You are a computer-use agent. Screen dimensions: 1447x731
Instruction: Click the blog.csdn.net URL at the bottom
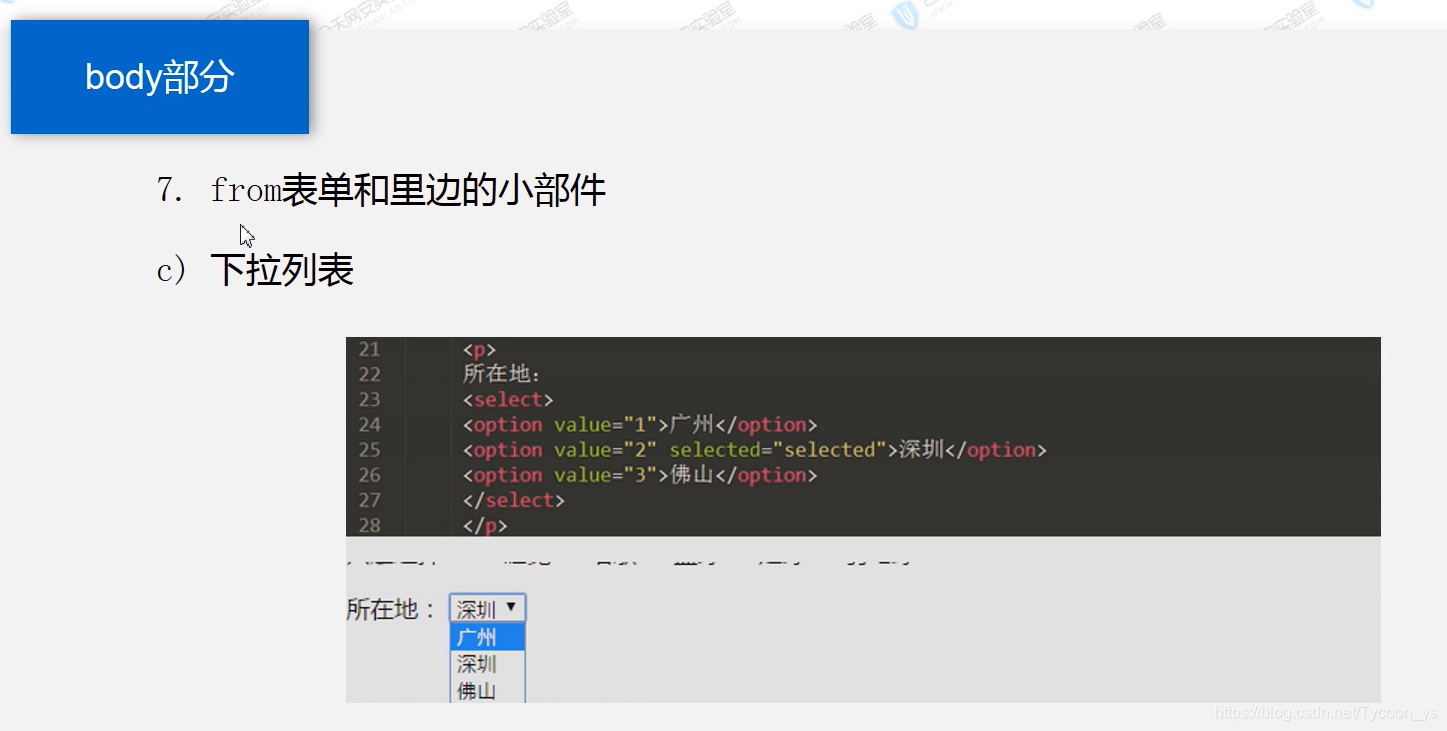click(x=1327, y=712)
